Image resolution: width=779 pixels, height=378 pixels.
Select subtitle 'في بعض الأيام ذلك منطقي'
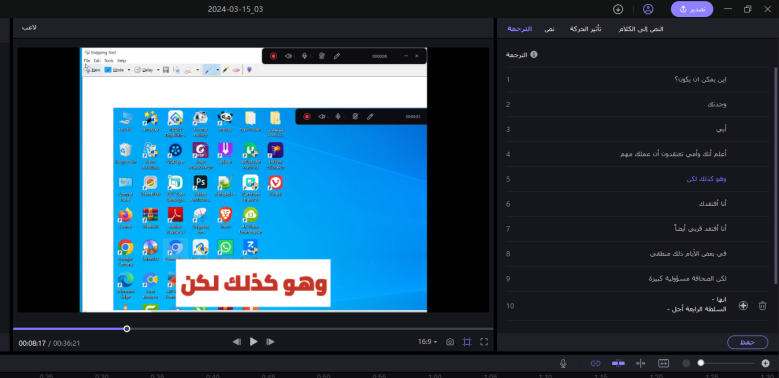pyautogui.click(x=638, y=253)
